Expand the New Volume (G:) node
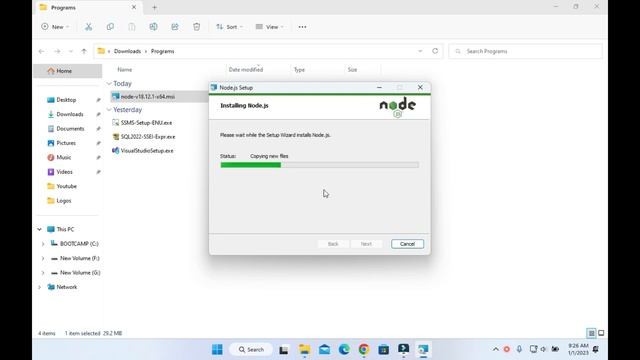Image resolution: width=640 pixels, height=360 pixels. (43, 273)
